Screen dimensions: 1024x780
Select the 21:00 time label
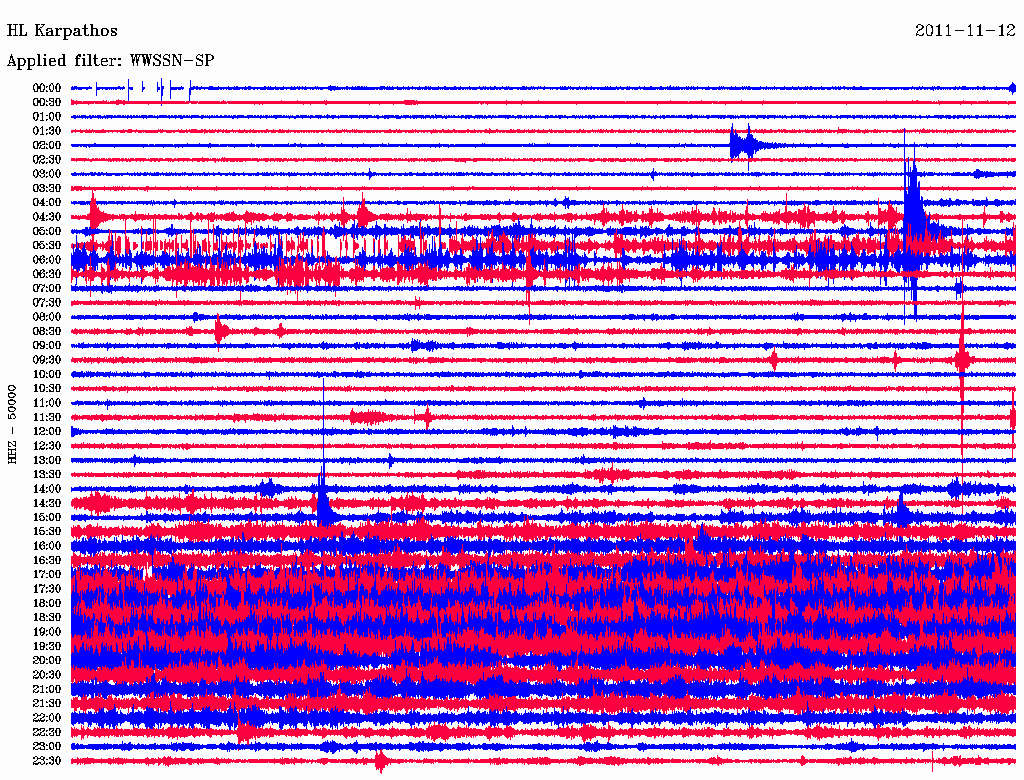[x=47, y=689]
